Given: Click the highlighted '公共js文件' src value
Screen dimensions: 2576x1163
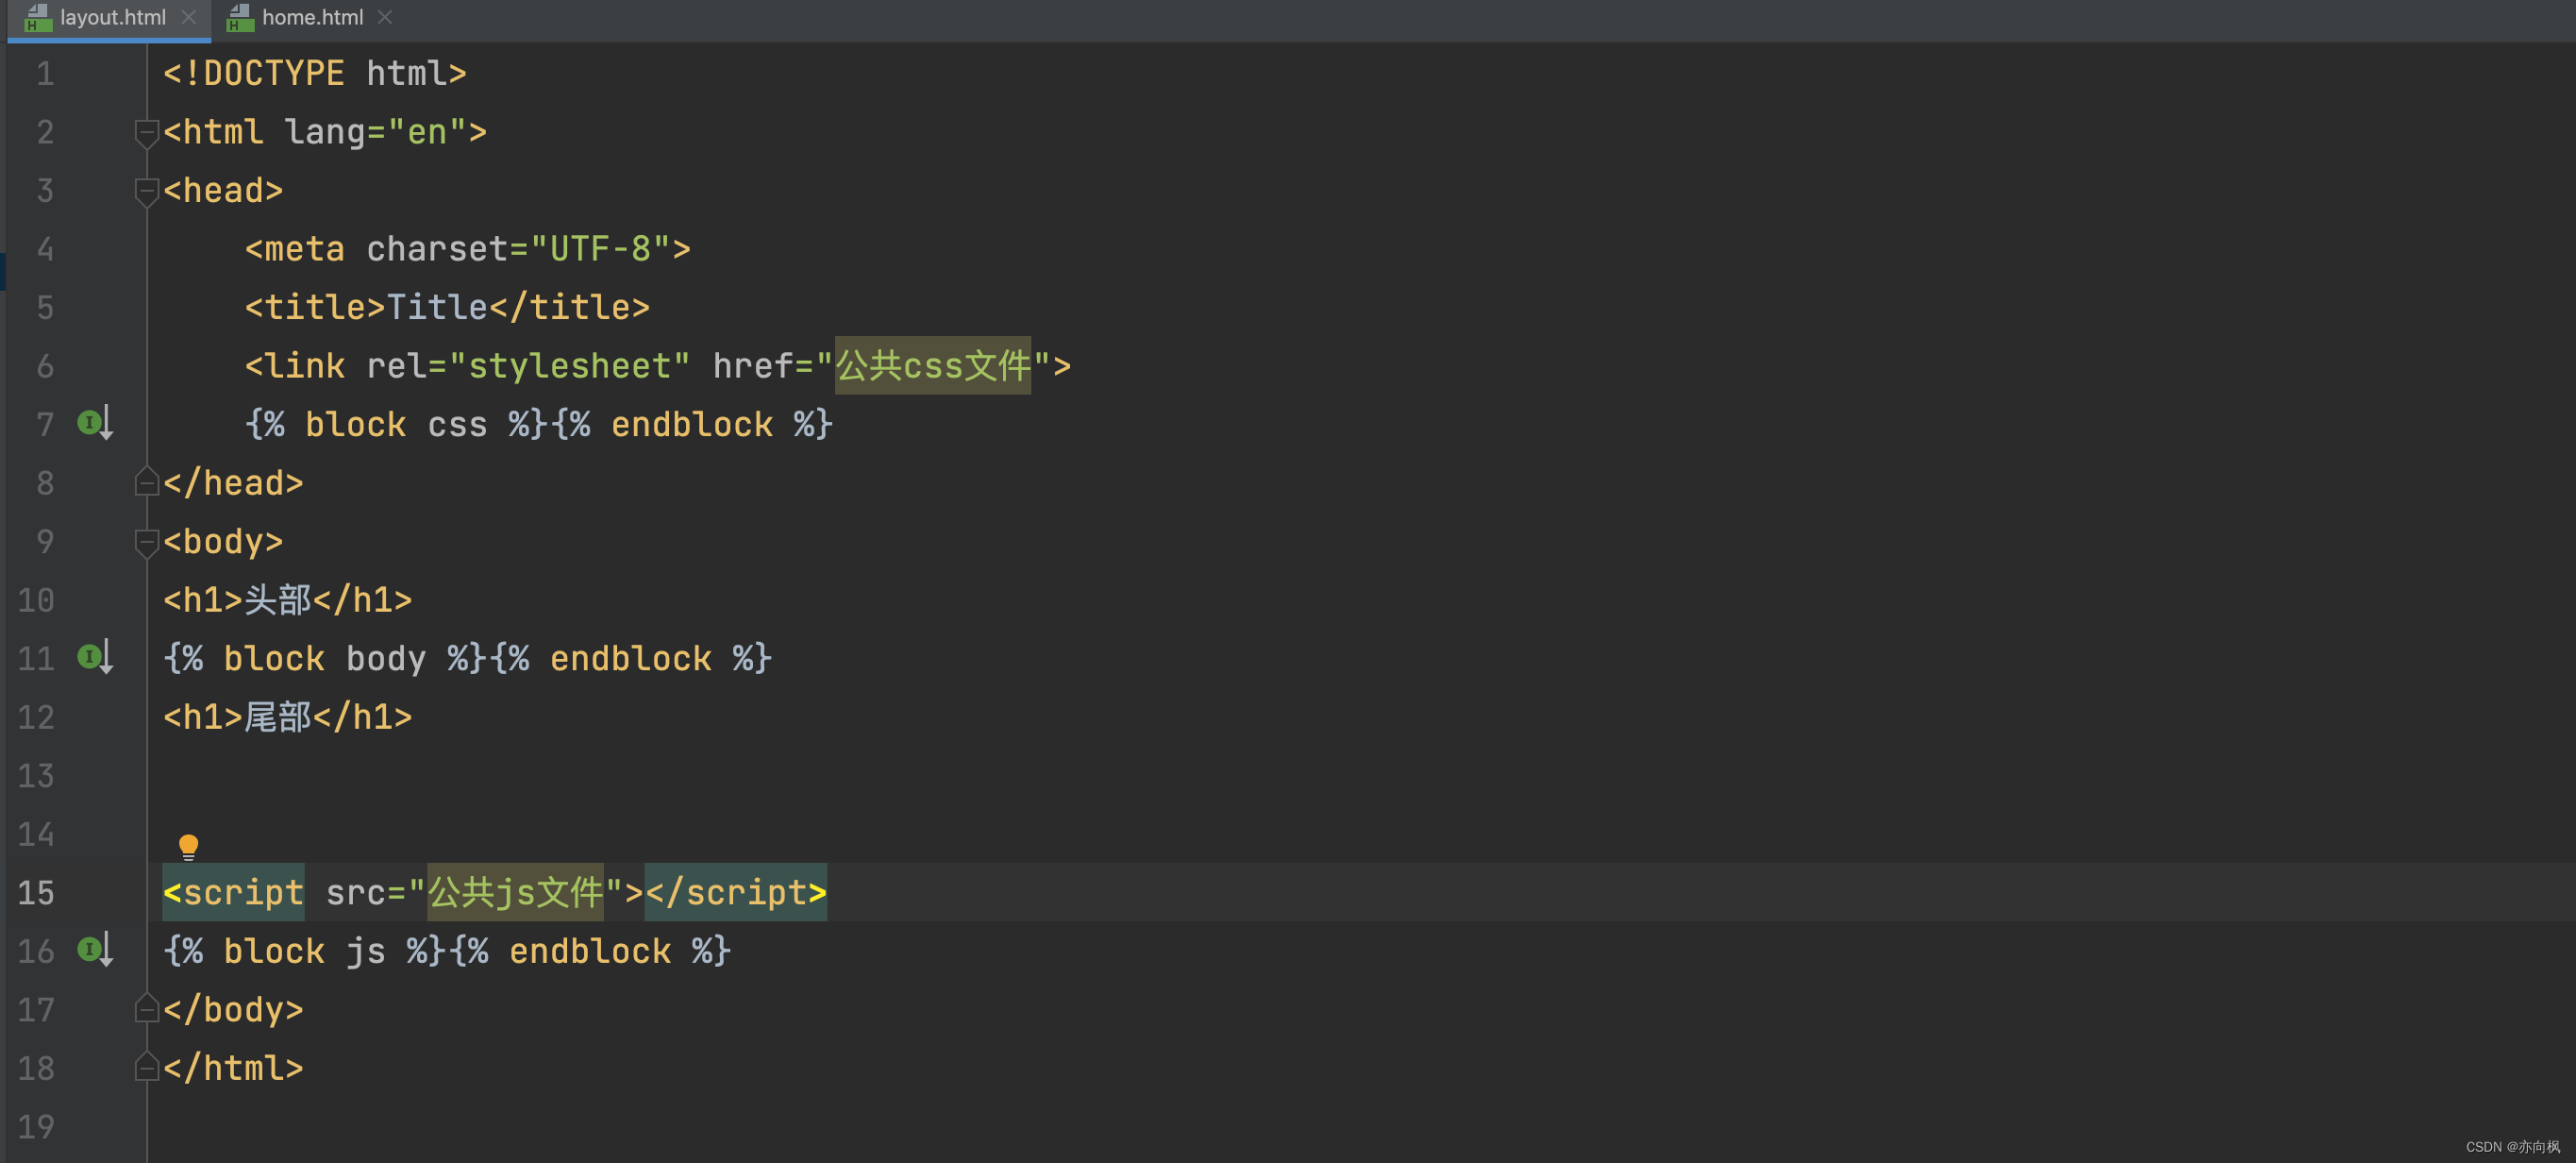Looking at the screenshot, I should click(x=515, y=892).
